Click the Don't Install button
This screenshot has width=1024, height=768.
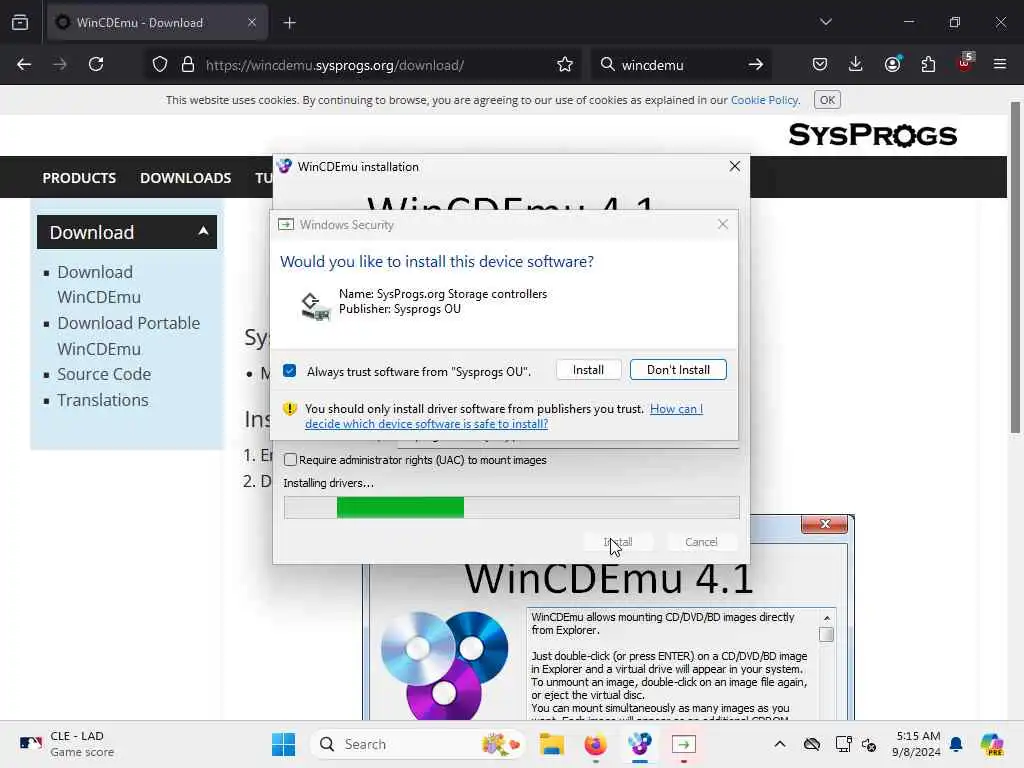[678, 370]
